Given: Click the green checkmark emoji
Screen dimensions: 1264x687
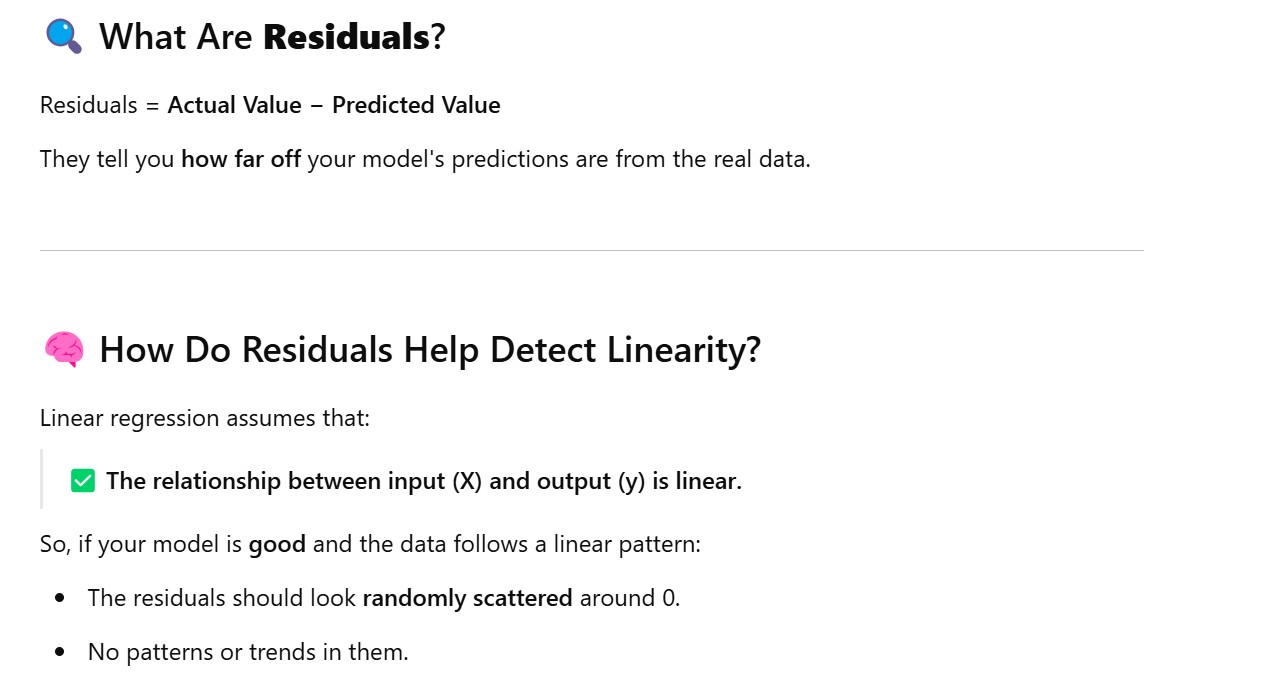Looking at the screenshot, I should pyautogui.click(x=83, y=481).
